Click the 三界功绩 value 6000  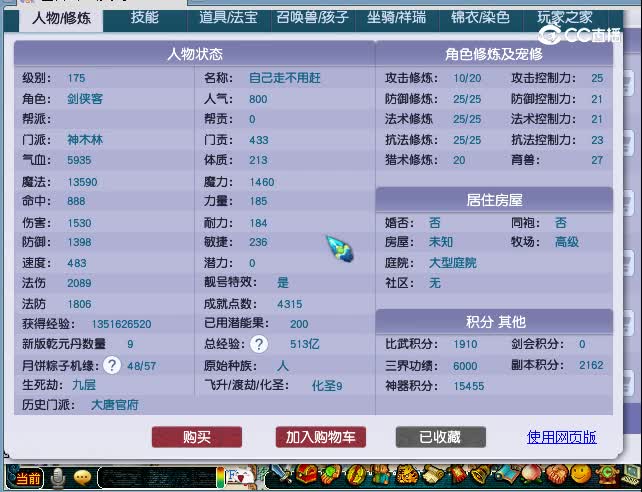tap(465, 366)
